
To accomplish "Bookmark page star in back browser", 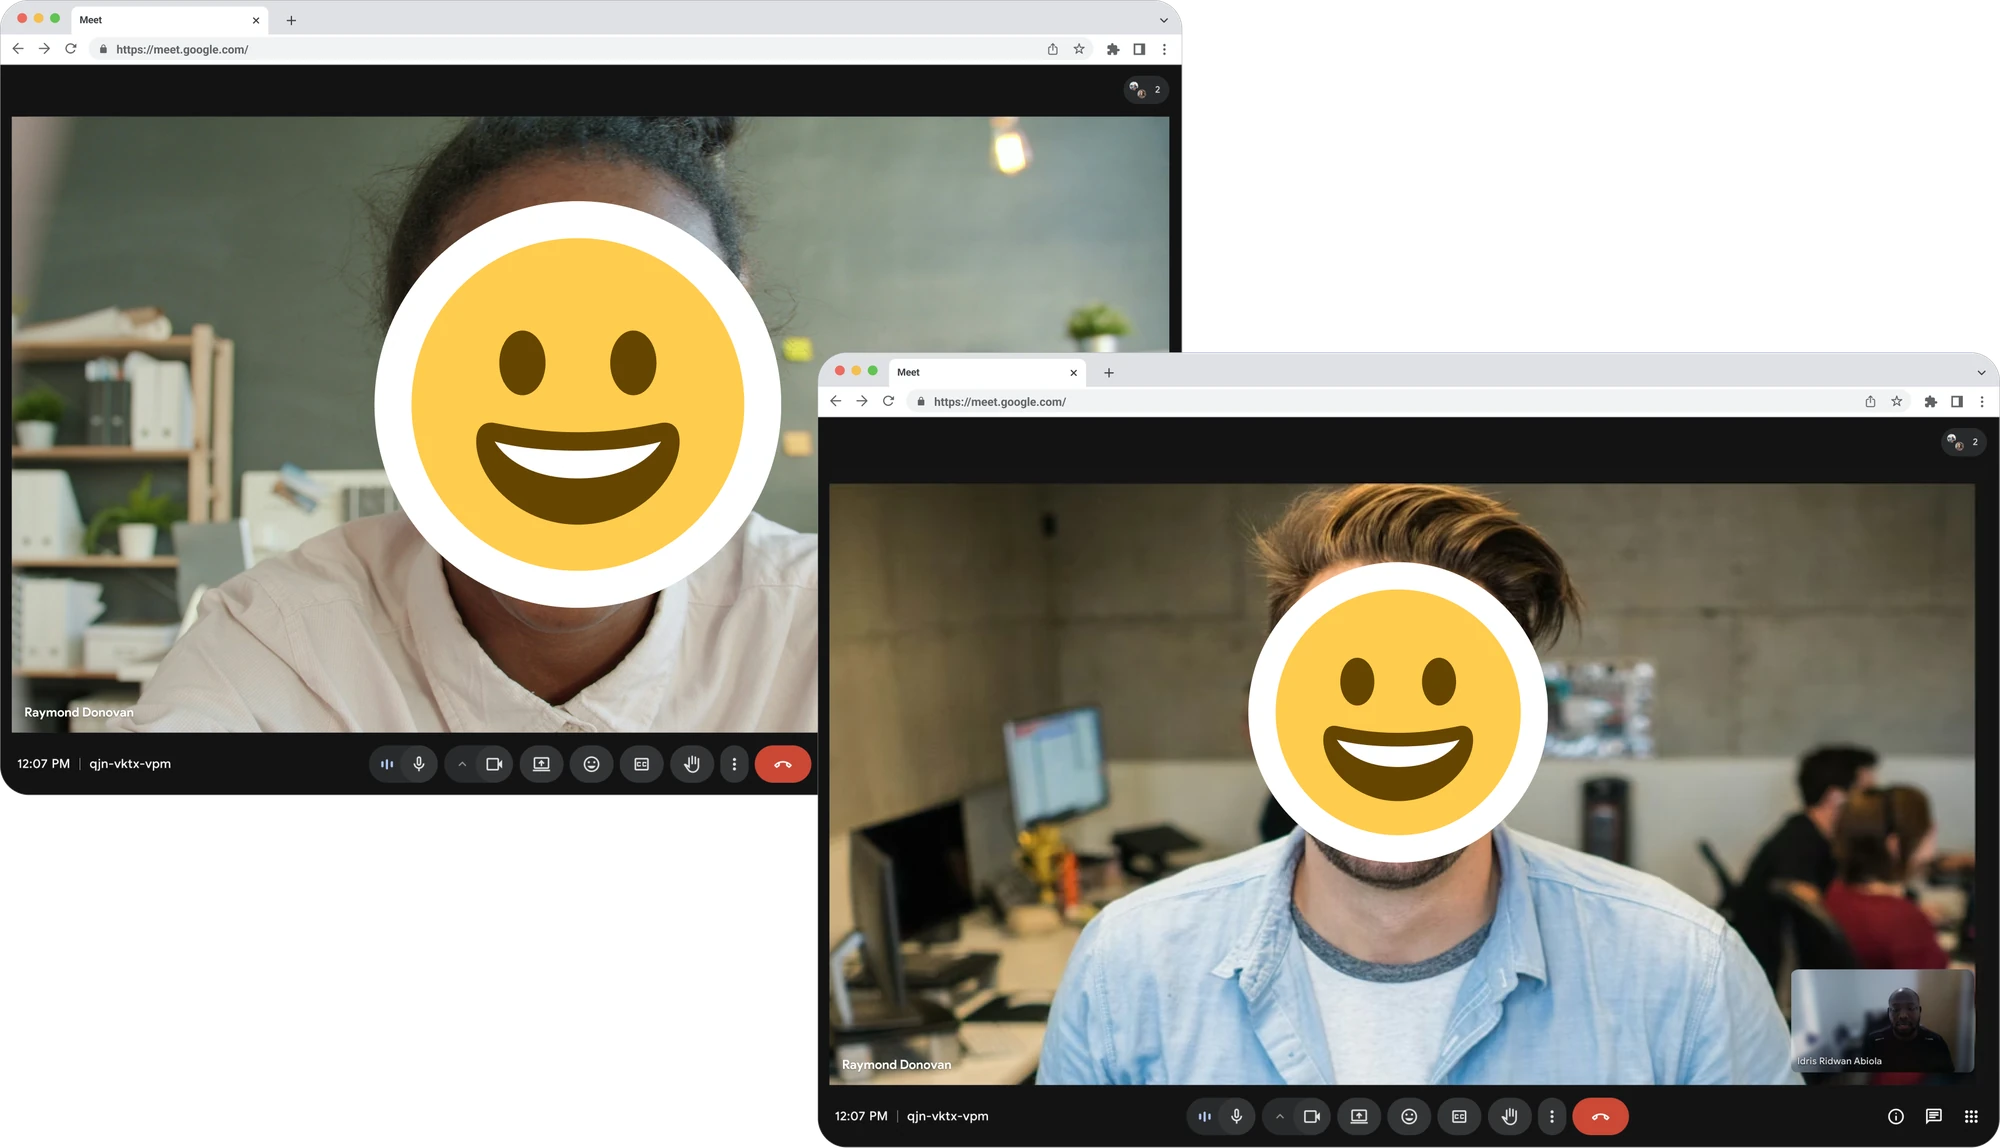I will 1079,49.
